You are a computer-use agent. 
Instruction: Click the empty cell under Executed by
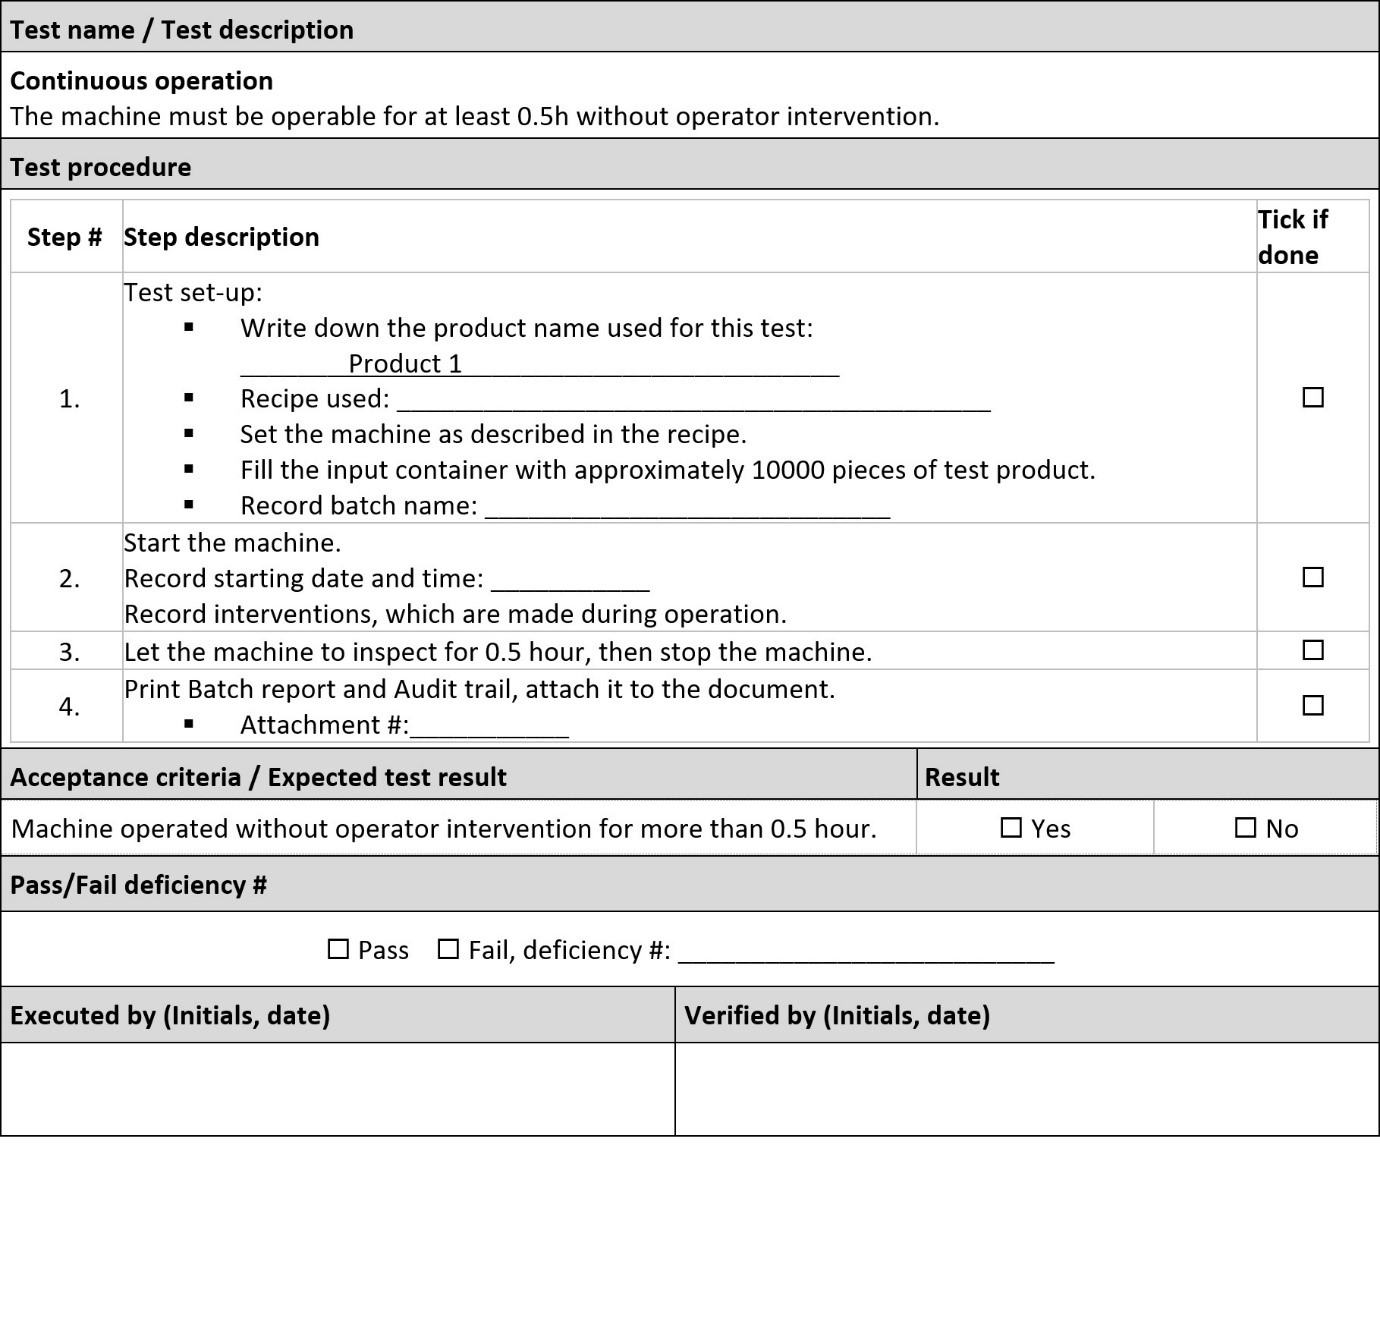click(x=338, y=1088)
